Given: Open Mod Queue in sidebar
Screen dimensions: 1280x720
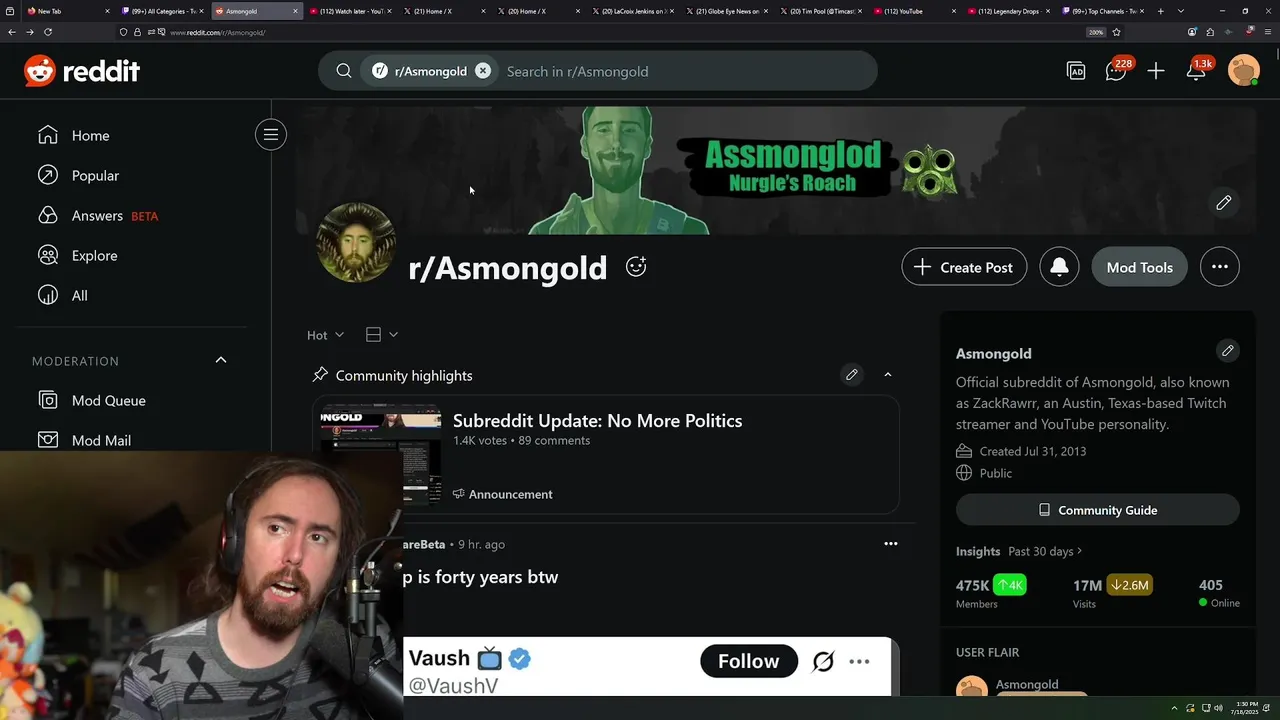Looking at the screenshot, I should (x=108, y=401).
